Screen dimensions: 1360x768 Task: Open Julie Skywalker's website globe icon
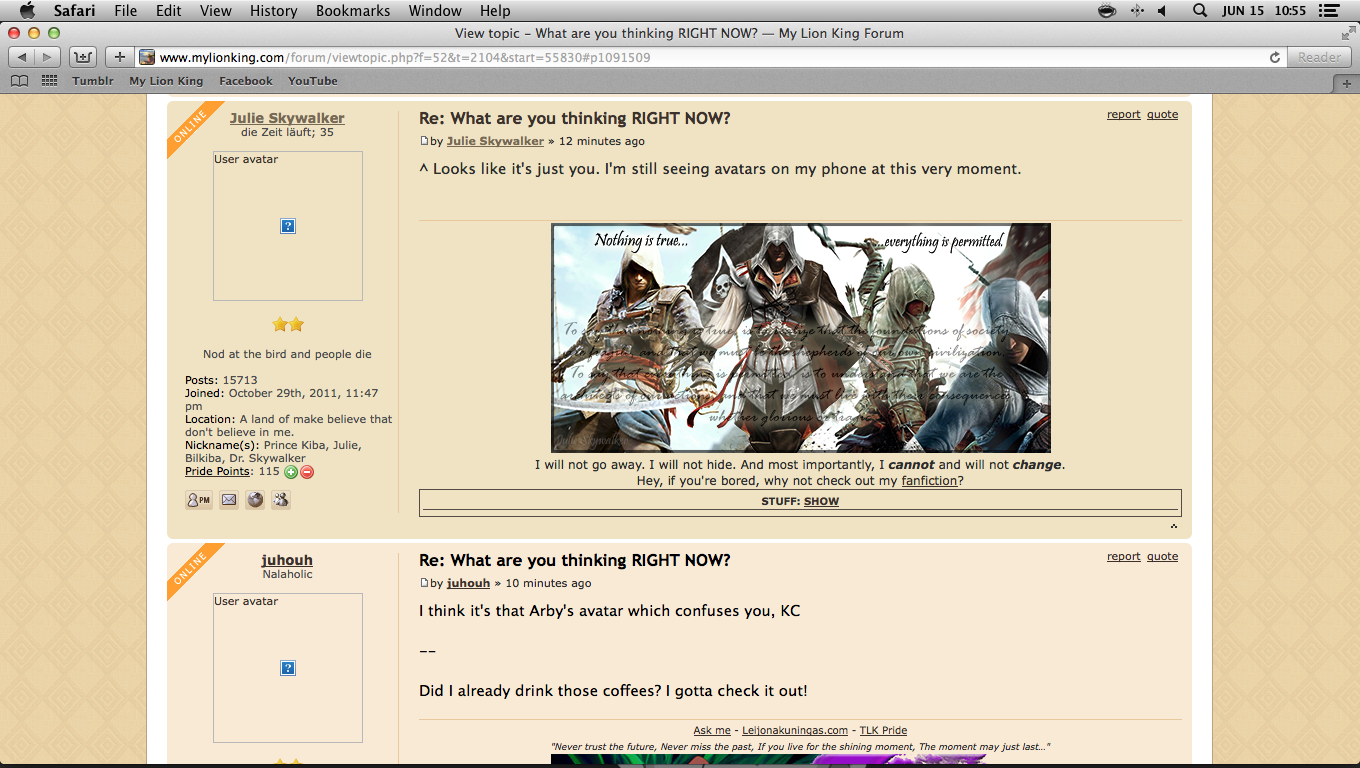click(255, 500)
